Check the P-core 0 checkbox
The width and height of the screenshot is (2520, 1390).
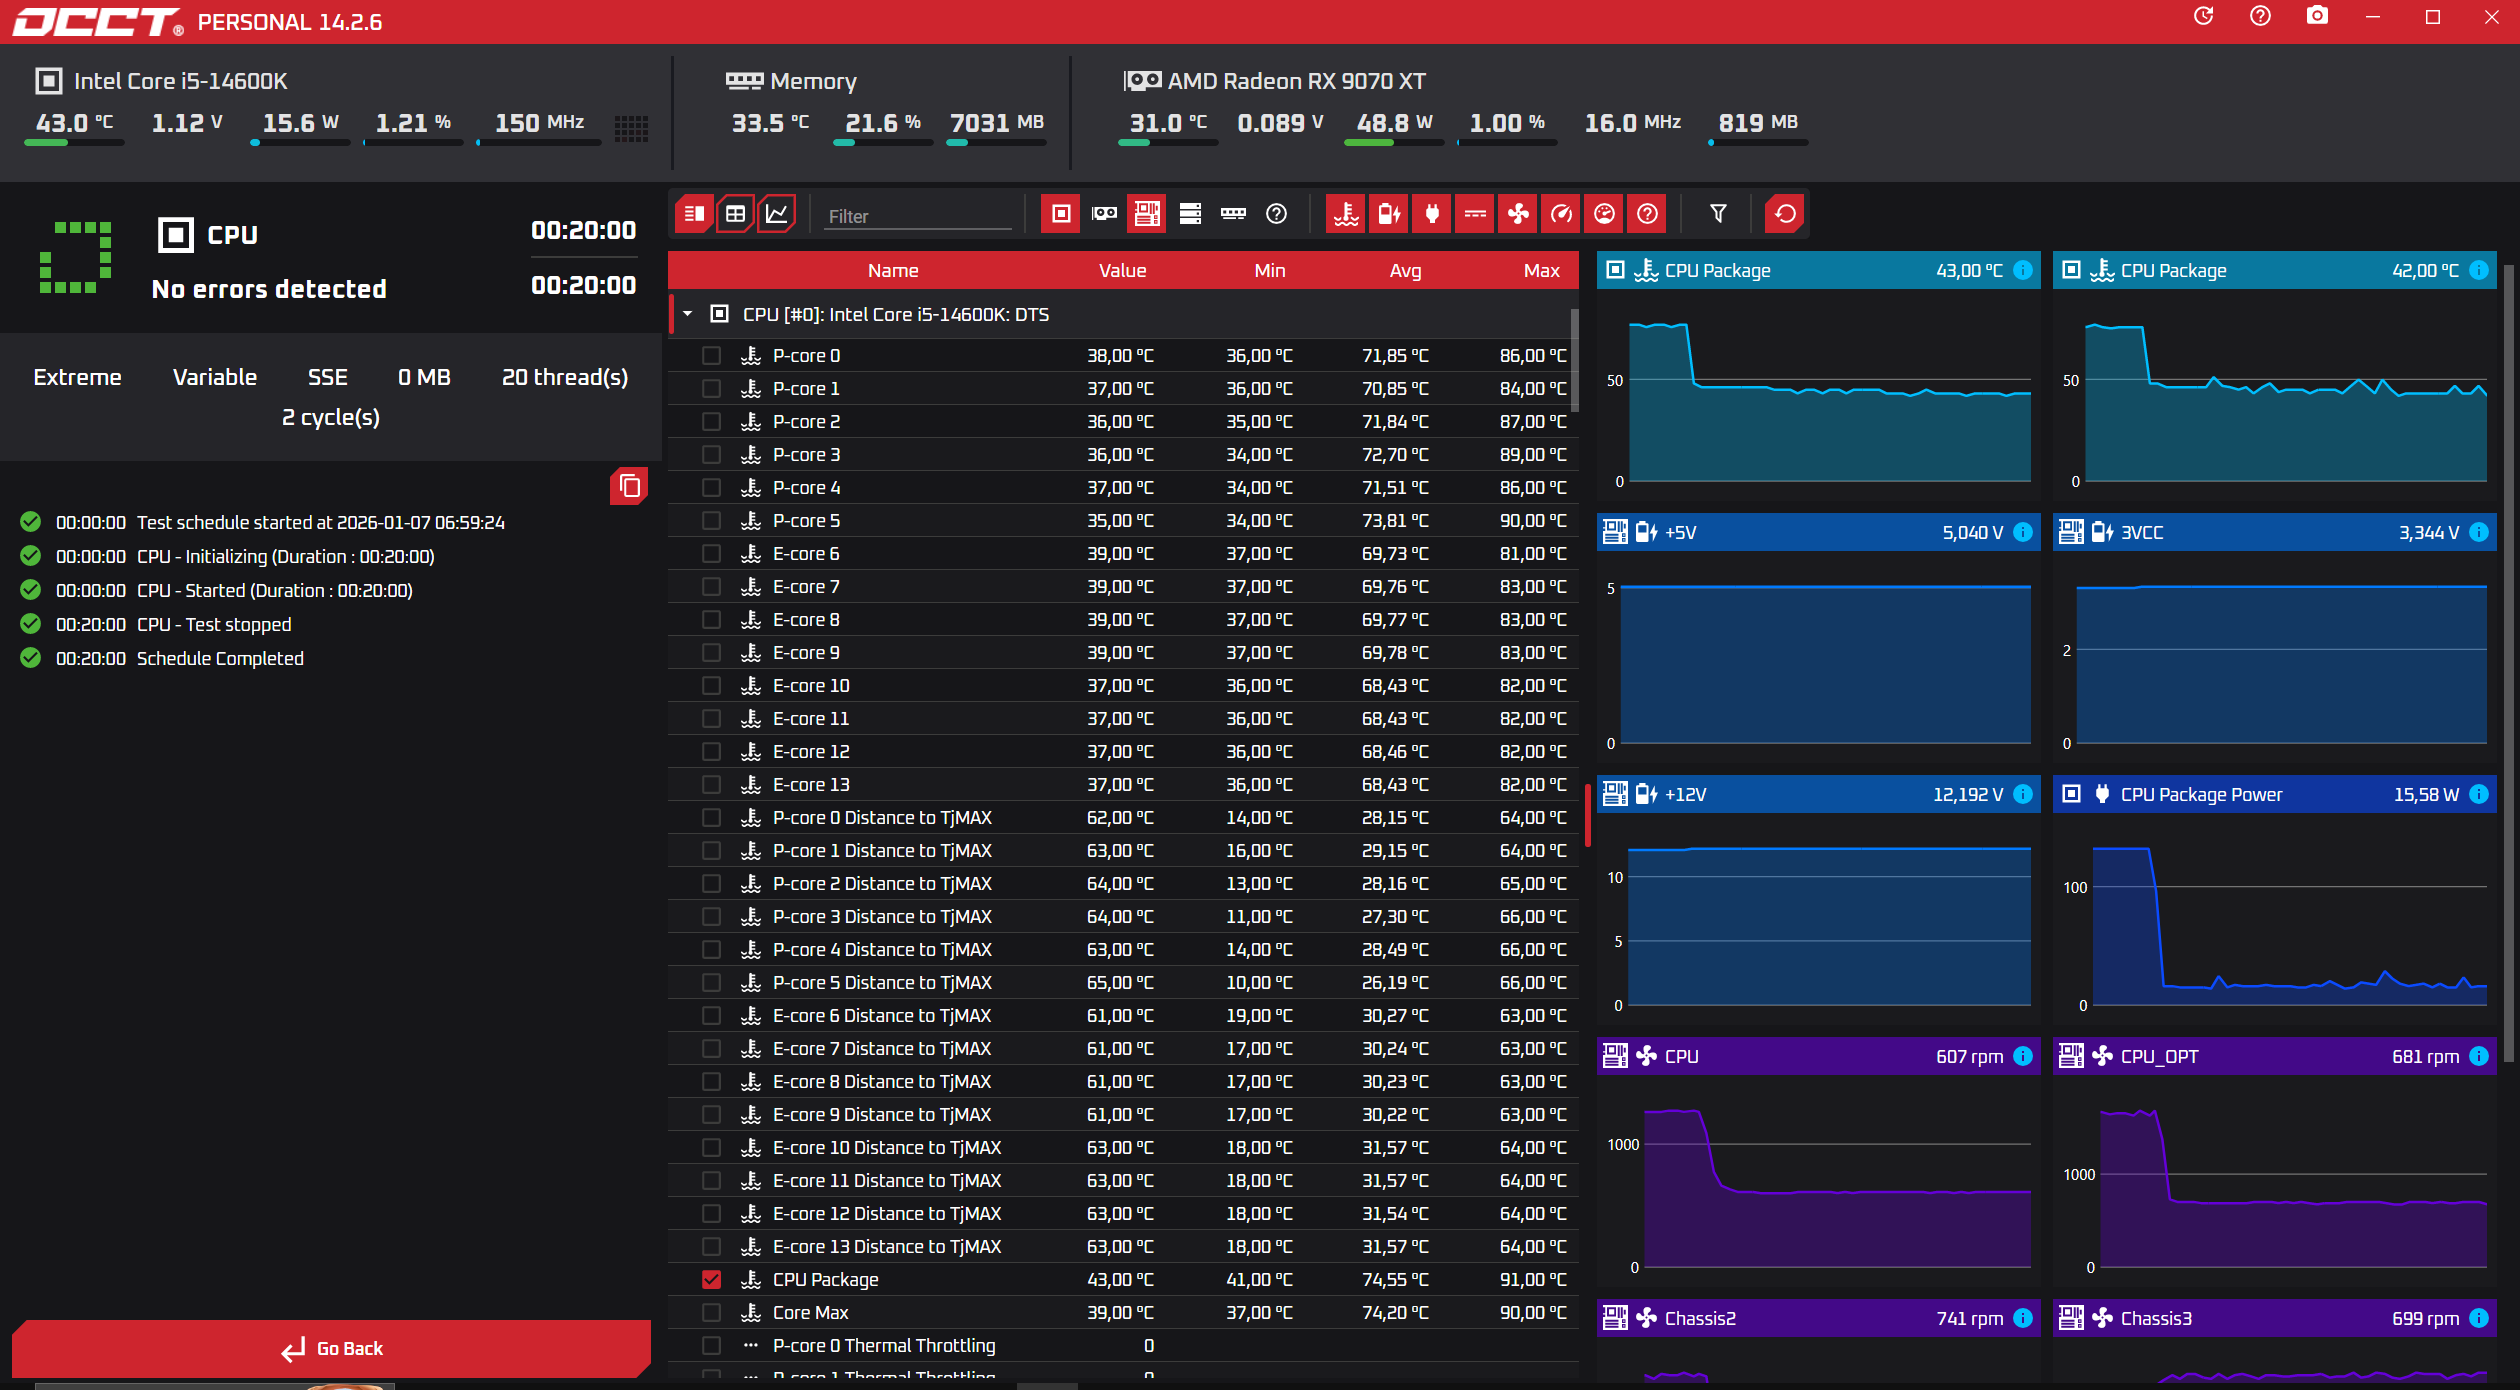(711, 355)
